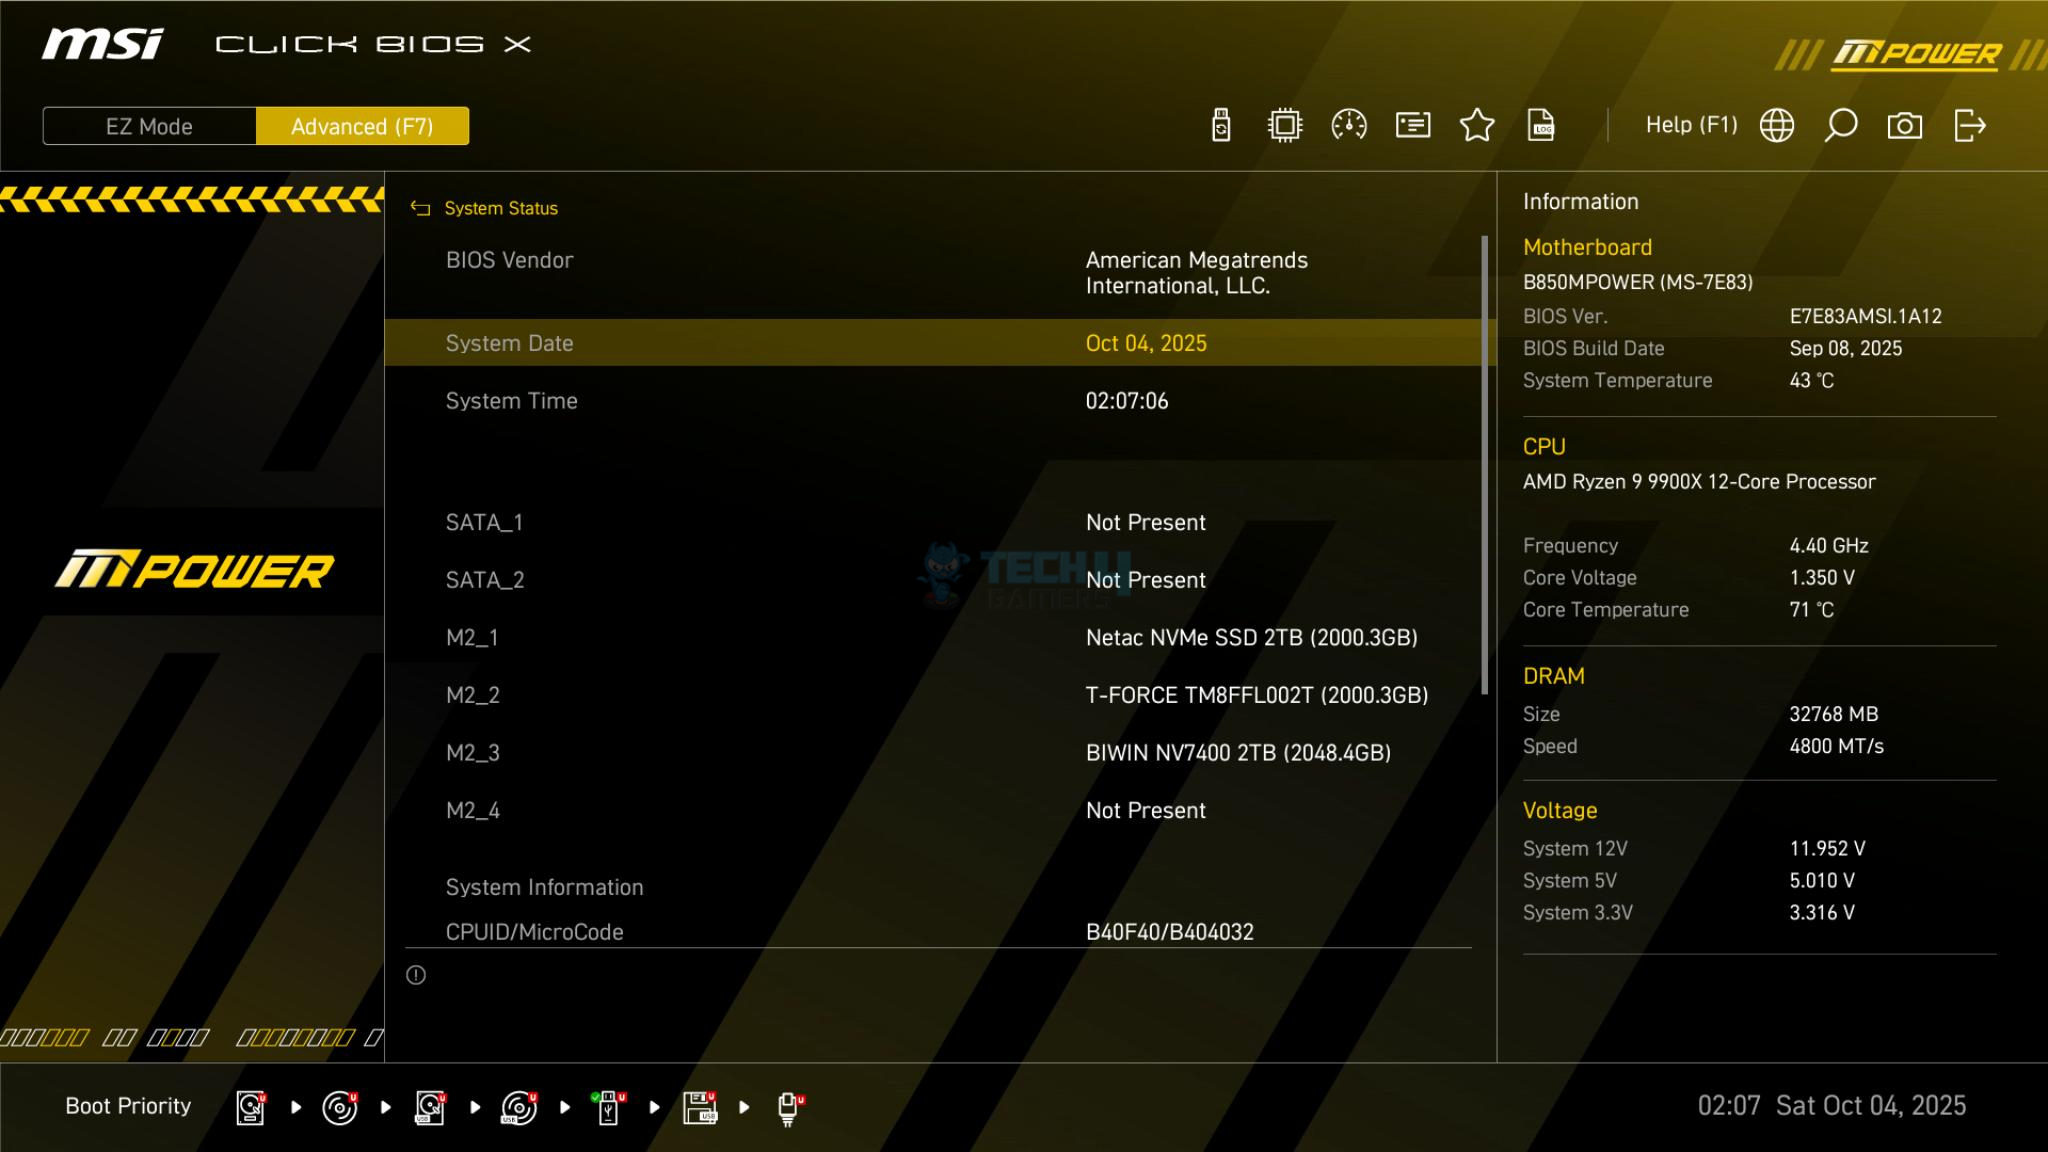Image resolution: width=2048 pixels, height=1152 pixels.
Task: Click the star Favorites icon
Action: click(1477, 126)
